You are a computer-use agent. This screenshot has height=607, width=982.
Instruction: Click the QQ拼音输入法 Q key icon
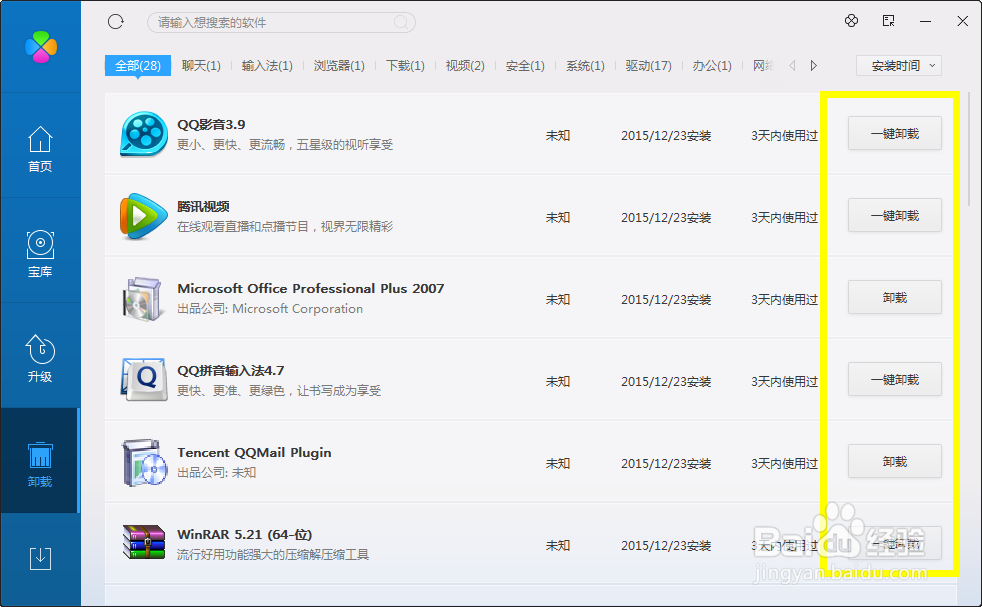(144, 380)
